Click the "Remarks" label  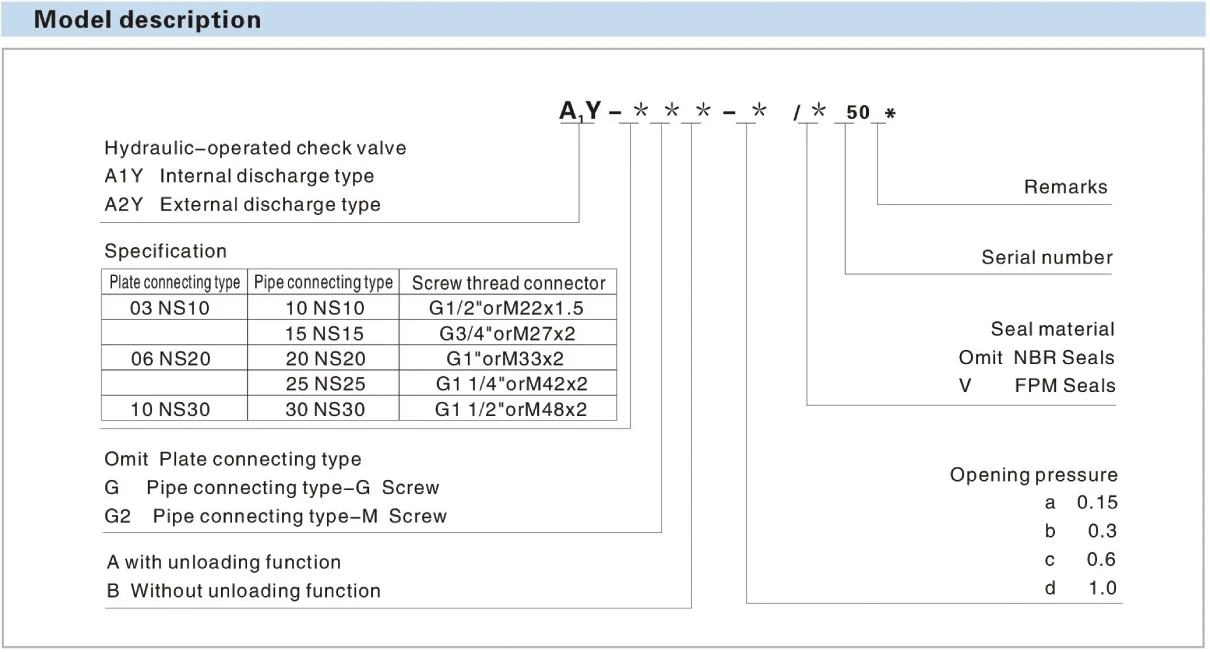pos(1065,187)
